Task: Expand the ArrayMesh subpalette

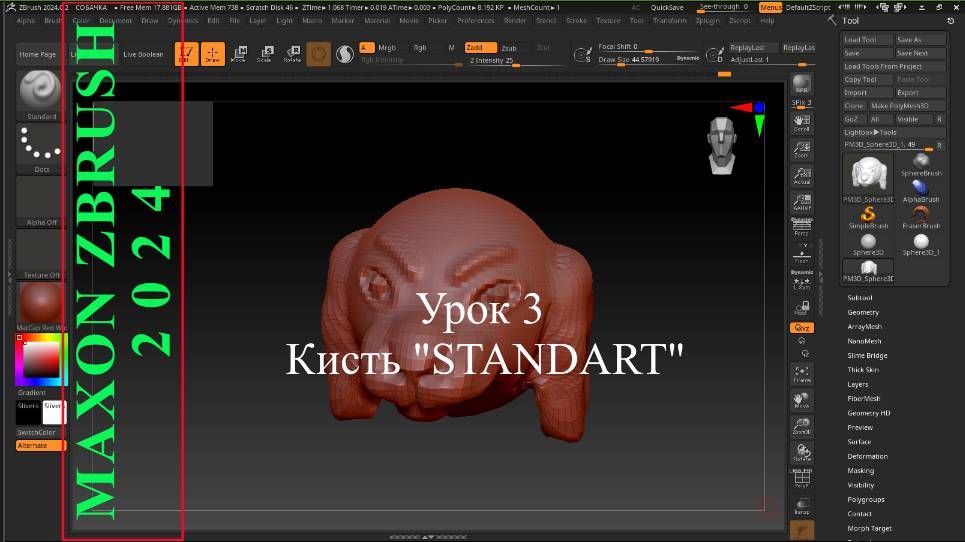Action: pyautogui.click(x=865, y=327)
